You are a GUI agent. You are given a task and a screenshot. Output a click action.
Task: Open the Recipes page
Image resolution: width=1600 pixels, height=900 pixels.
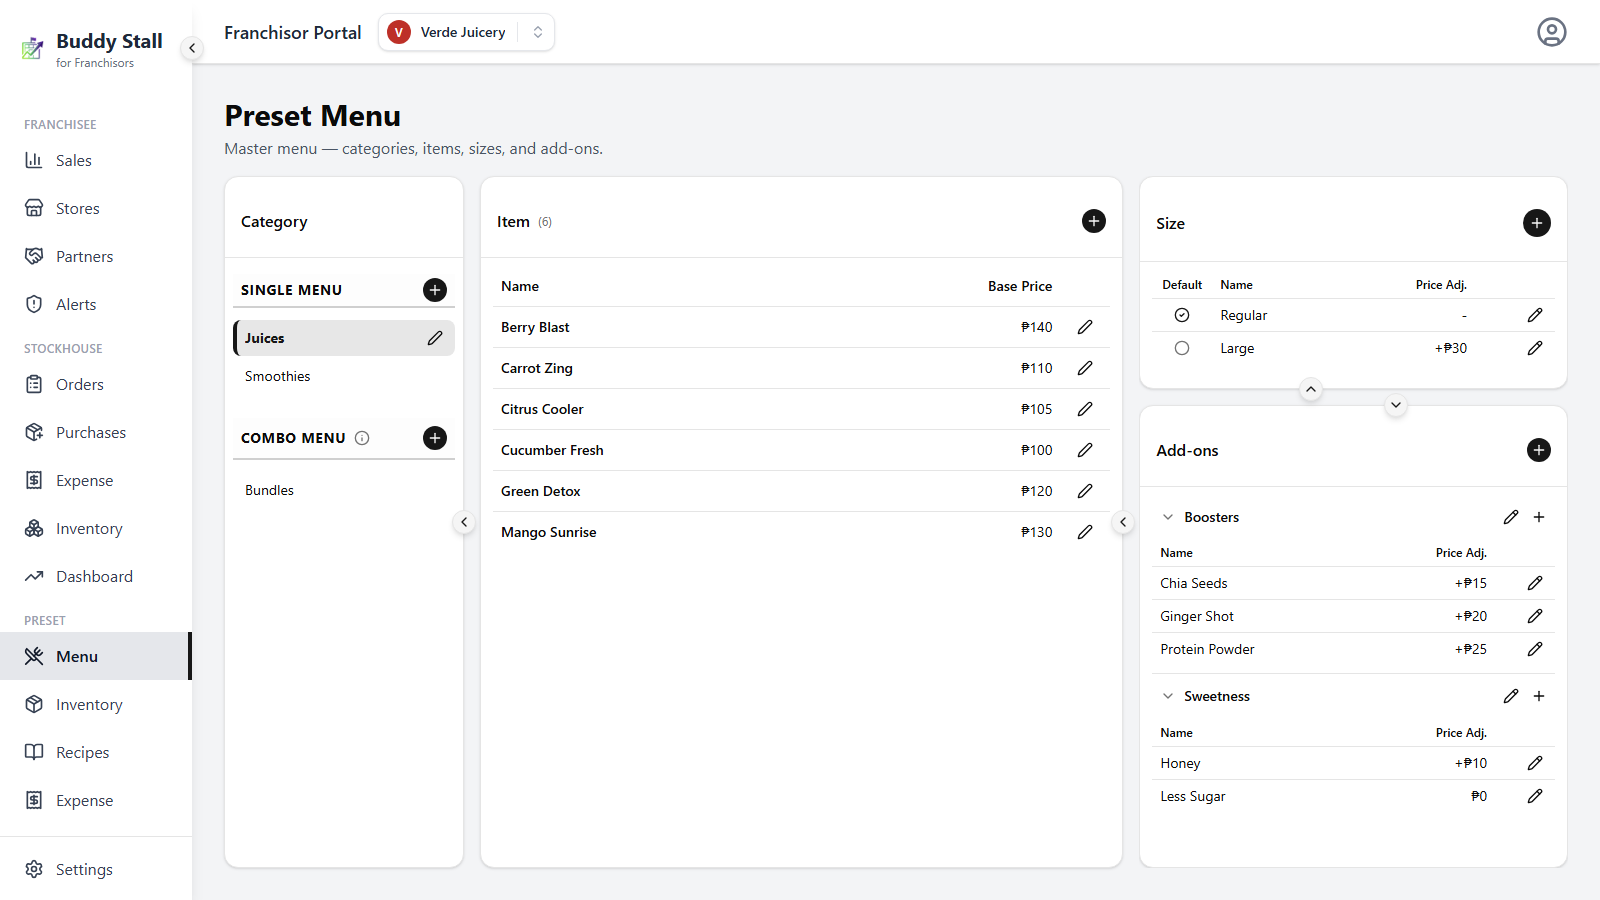[96, 752]
